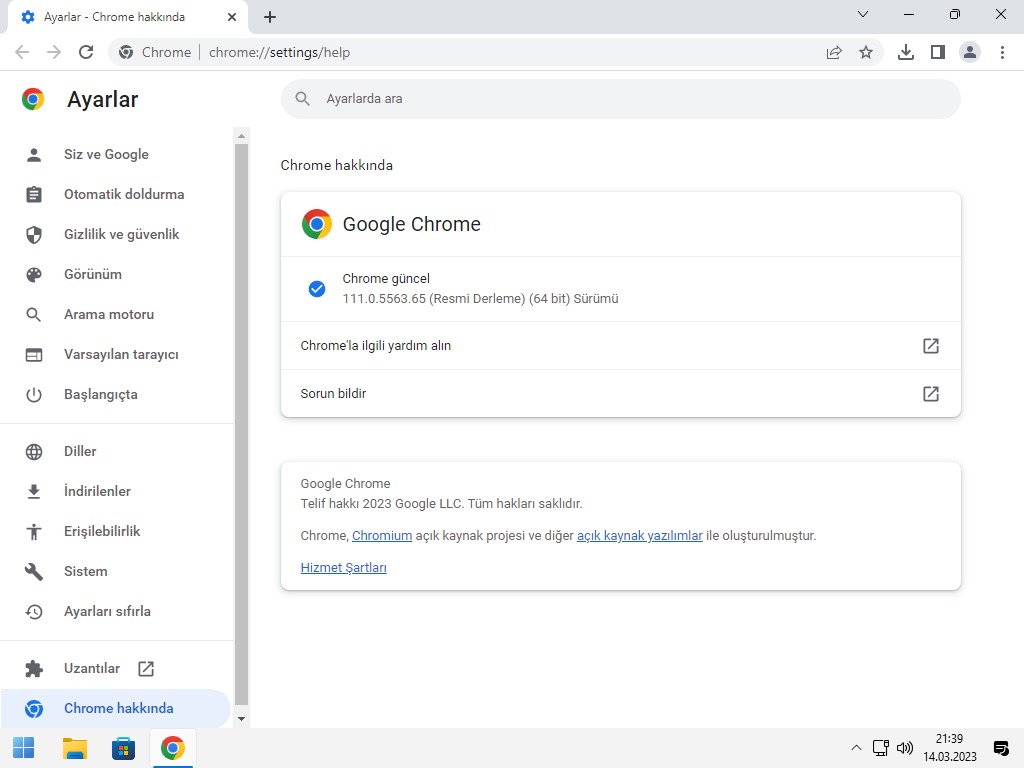Click the shield icon for Gizlilik ve güvenlik
The image size is (1024, 768).
(x=34, y=234)
